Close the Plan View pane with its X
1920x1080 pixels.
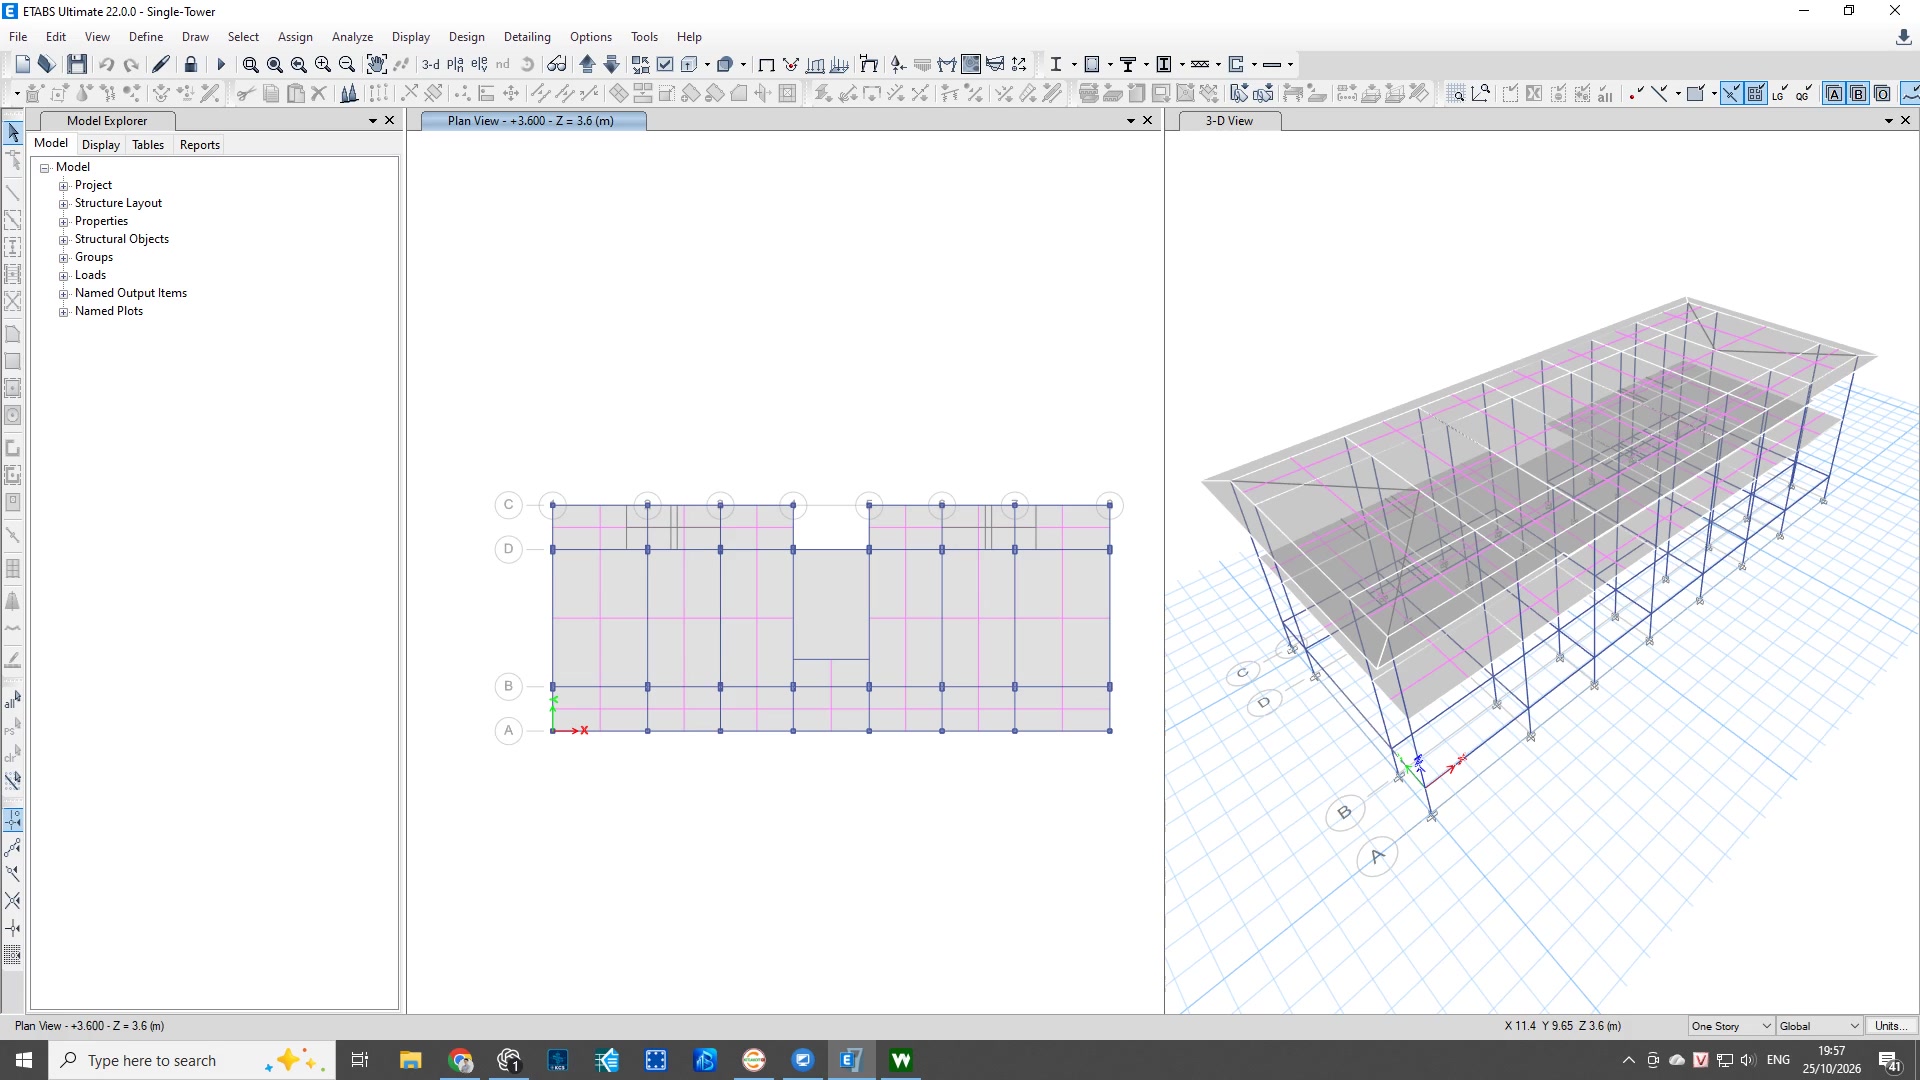point(1148,121)
